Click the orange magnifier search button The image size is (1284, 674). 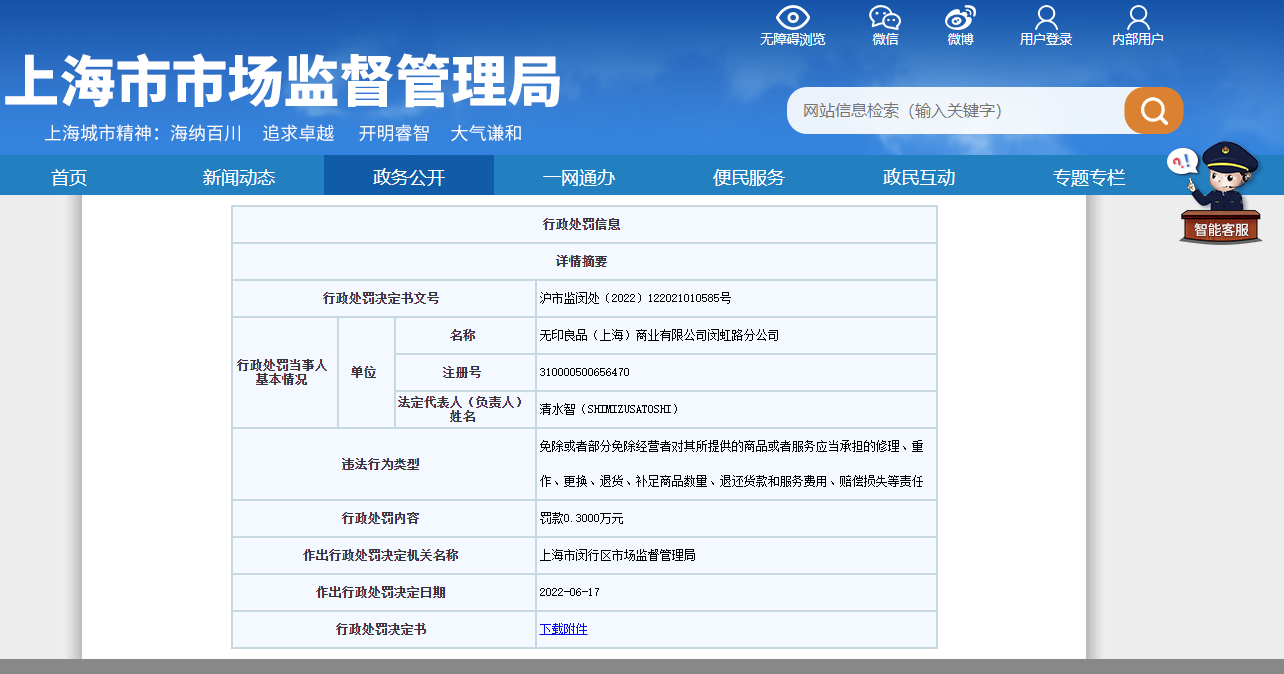coord(1154,110)
